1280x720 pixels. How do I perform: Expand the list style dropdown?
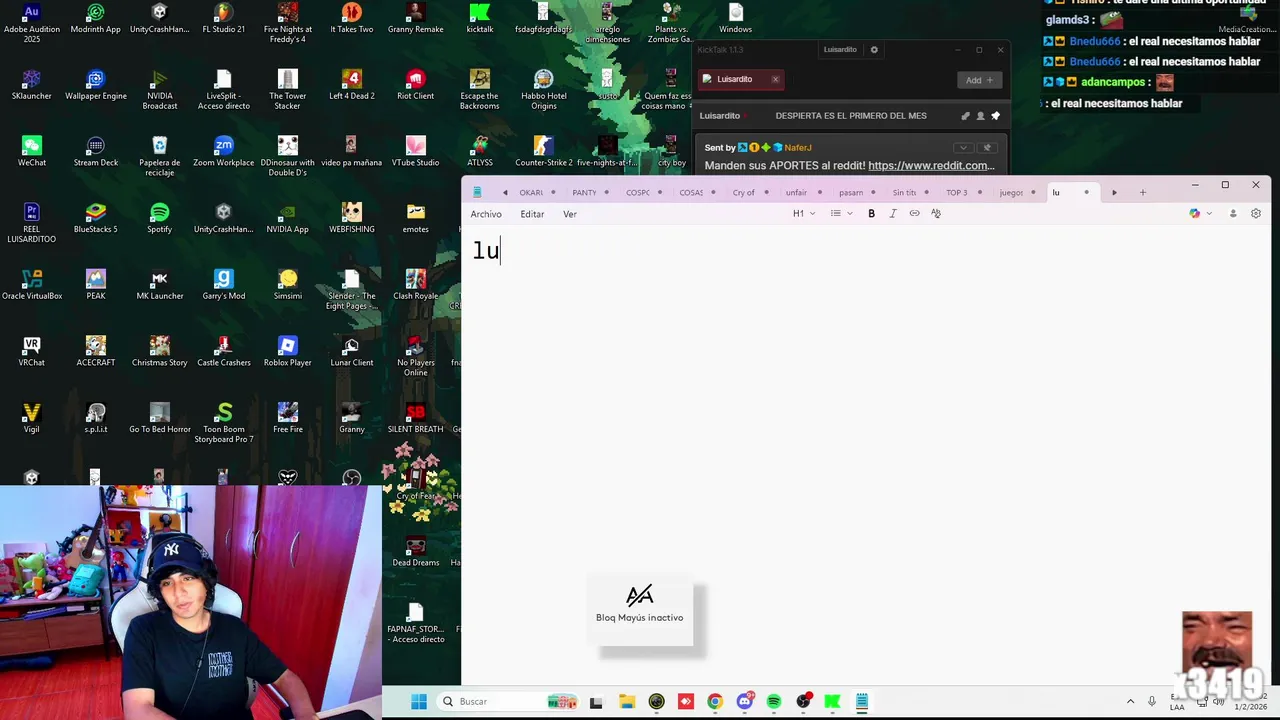(841, 213)
